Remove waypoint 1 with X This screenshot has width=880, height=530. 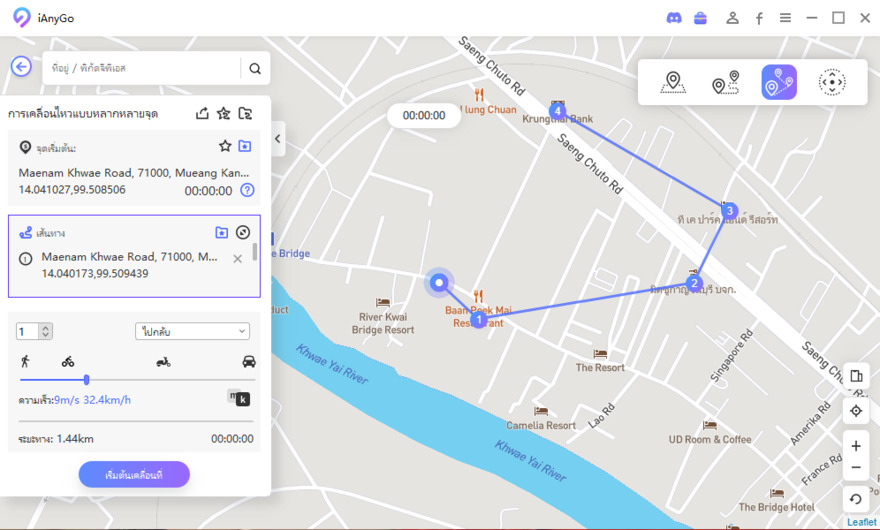coord(237,259)
